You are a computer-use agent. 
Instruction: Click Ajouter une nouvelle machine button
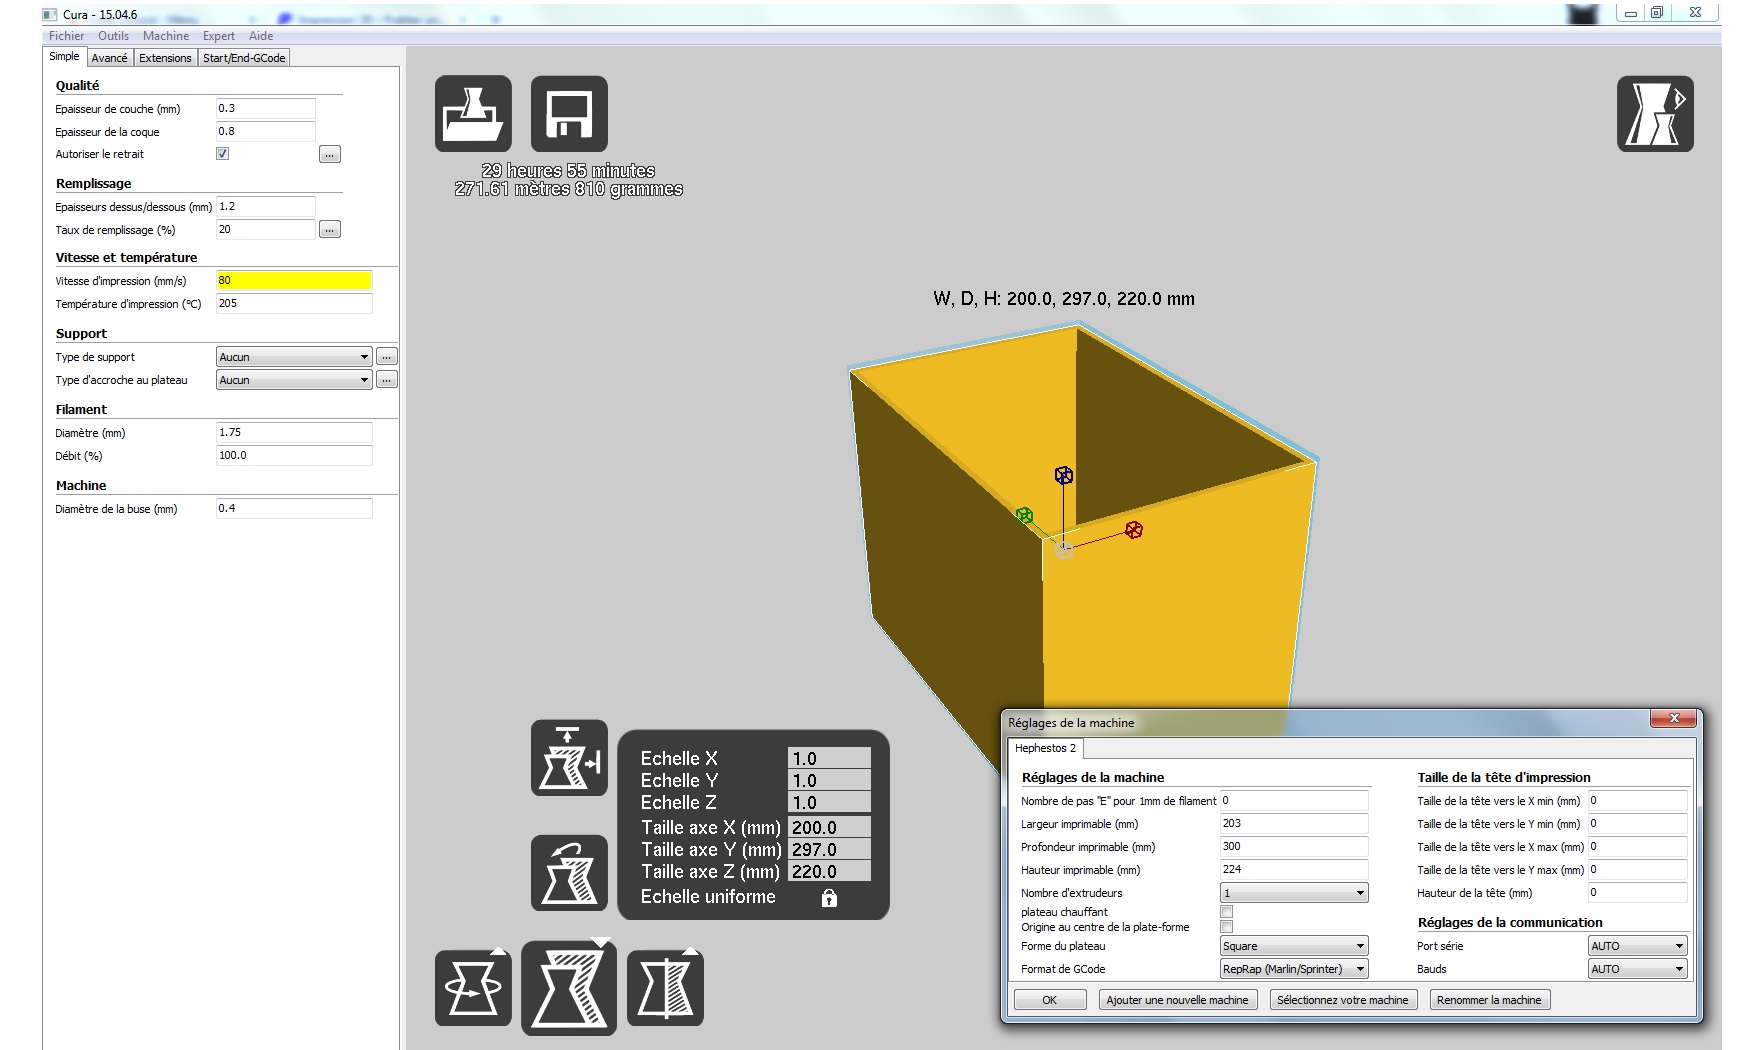click(1177, 1000)
